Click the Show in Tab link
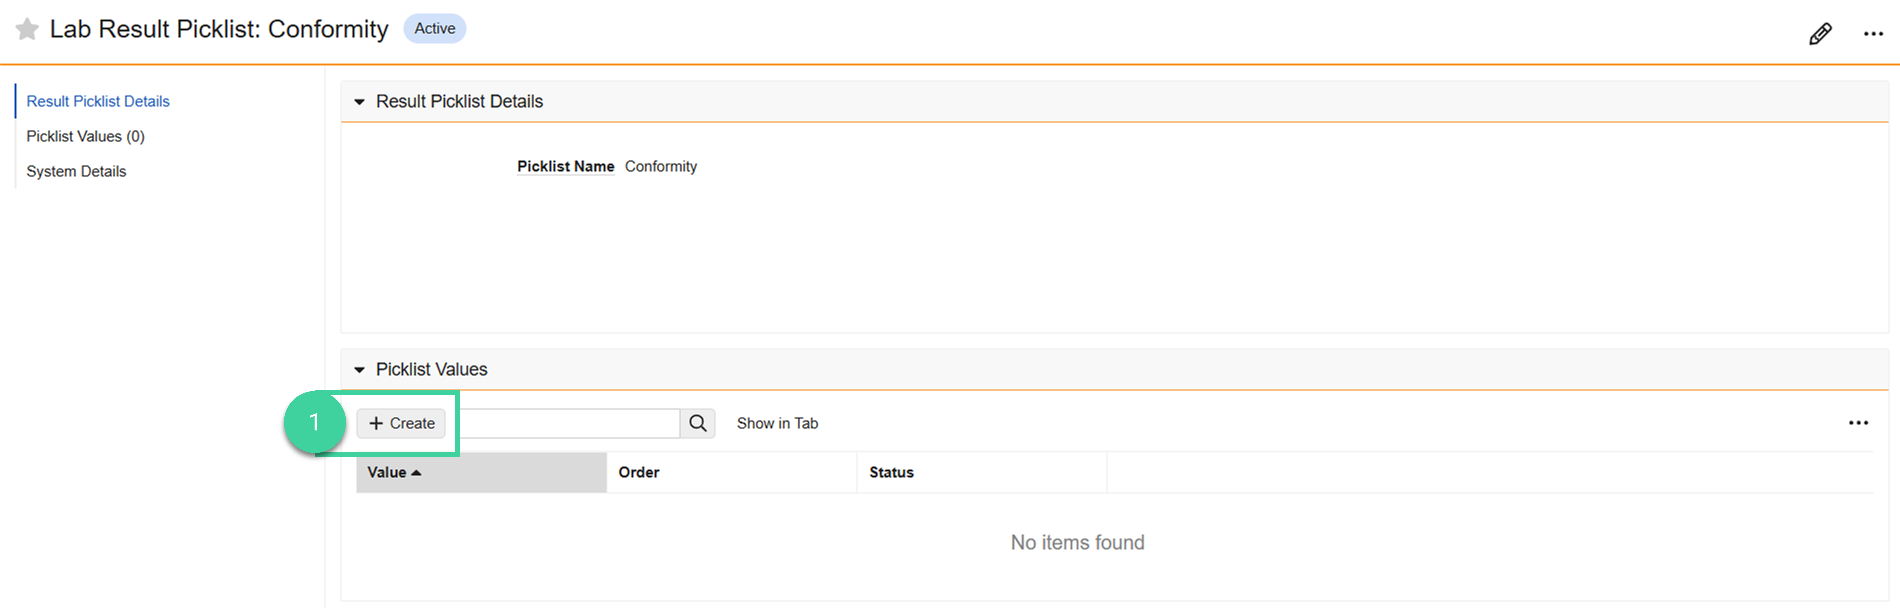The height and width of the screenshot is (608, 1900). tap(777, 423)
